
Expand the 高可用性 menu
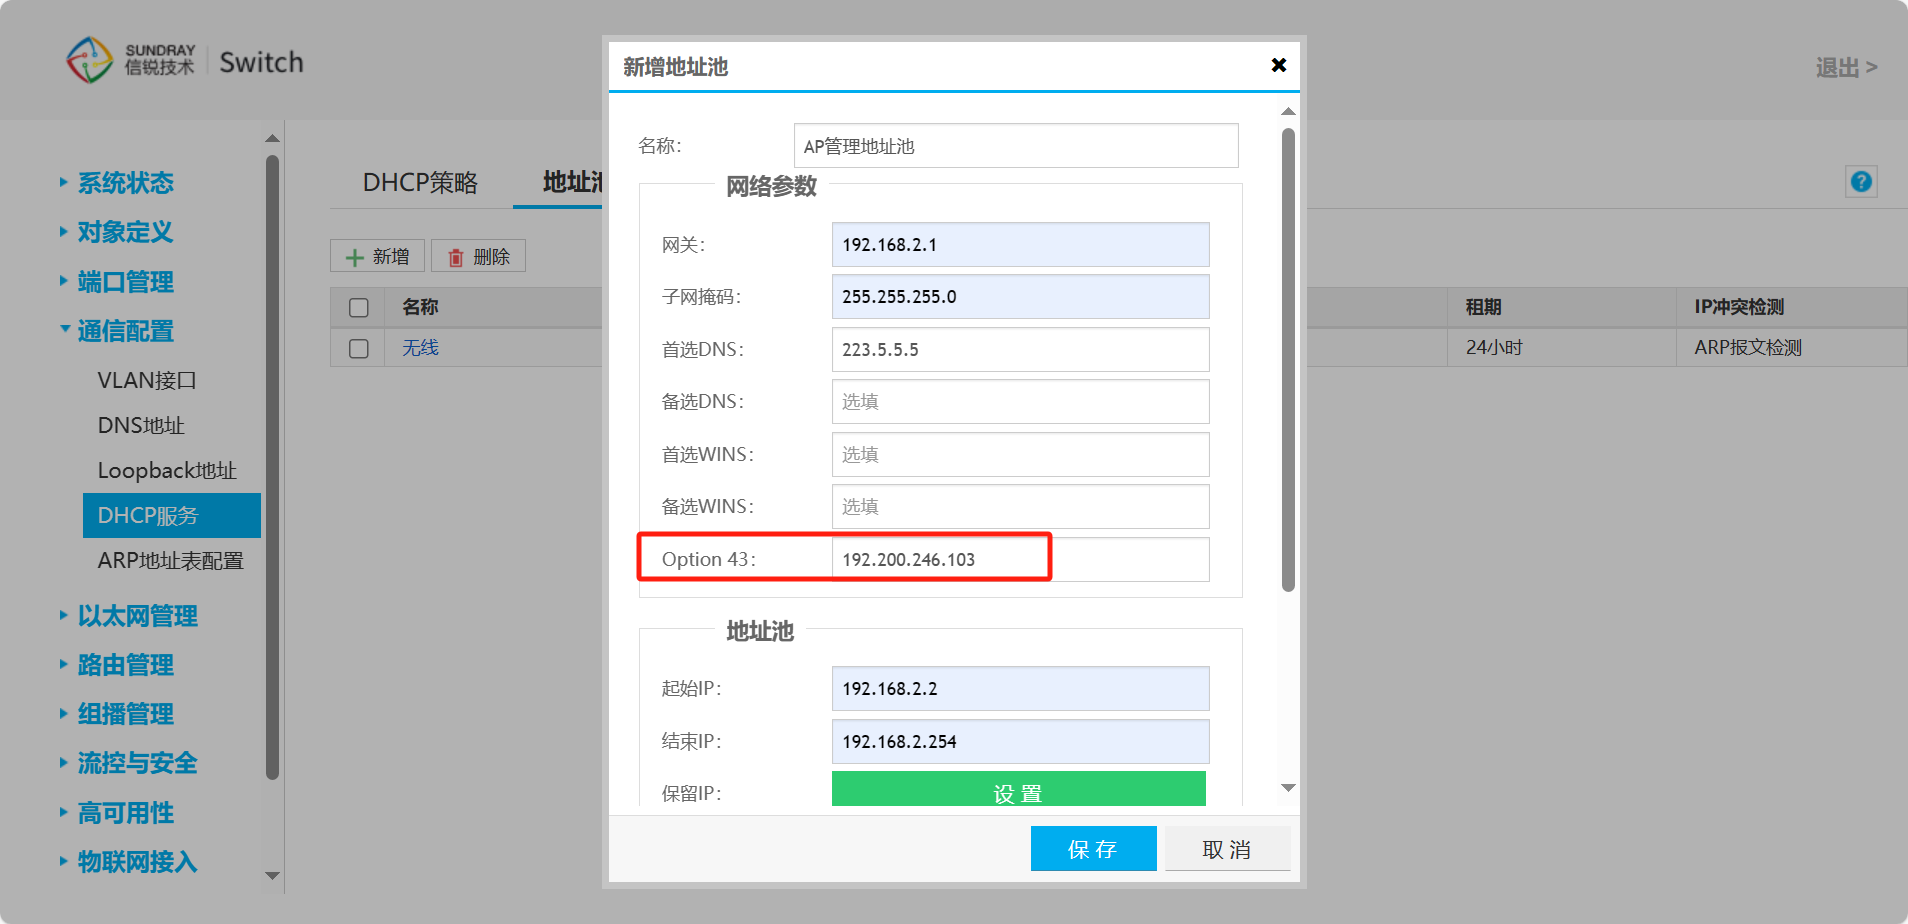point(125,813)
